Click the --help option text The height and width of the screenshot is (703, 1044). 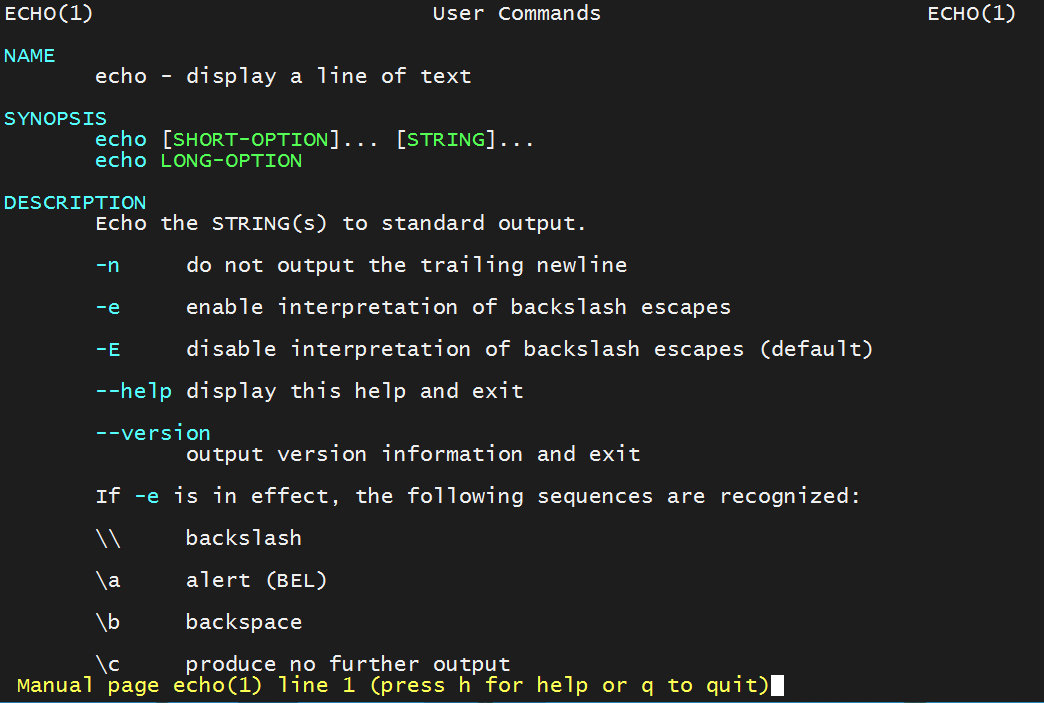pos(133,391)
